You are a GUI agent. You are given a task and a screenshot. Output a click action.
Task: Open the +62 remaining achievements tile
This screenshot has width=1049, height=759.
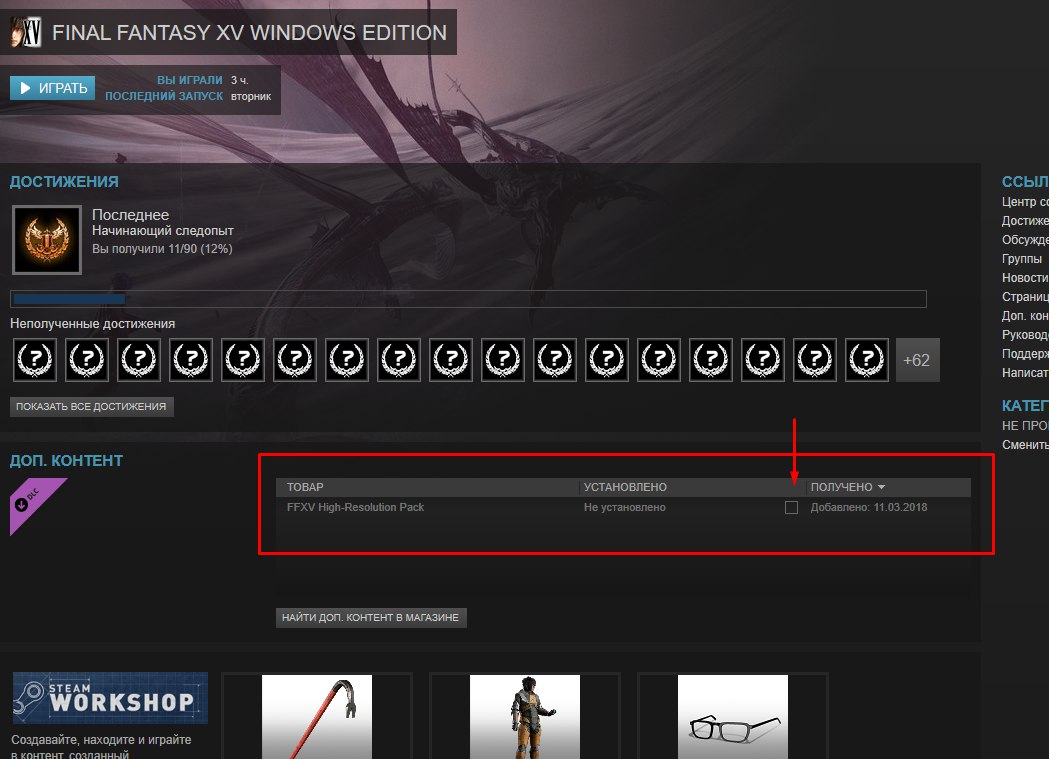(917, 360)
